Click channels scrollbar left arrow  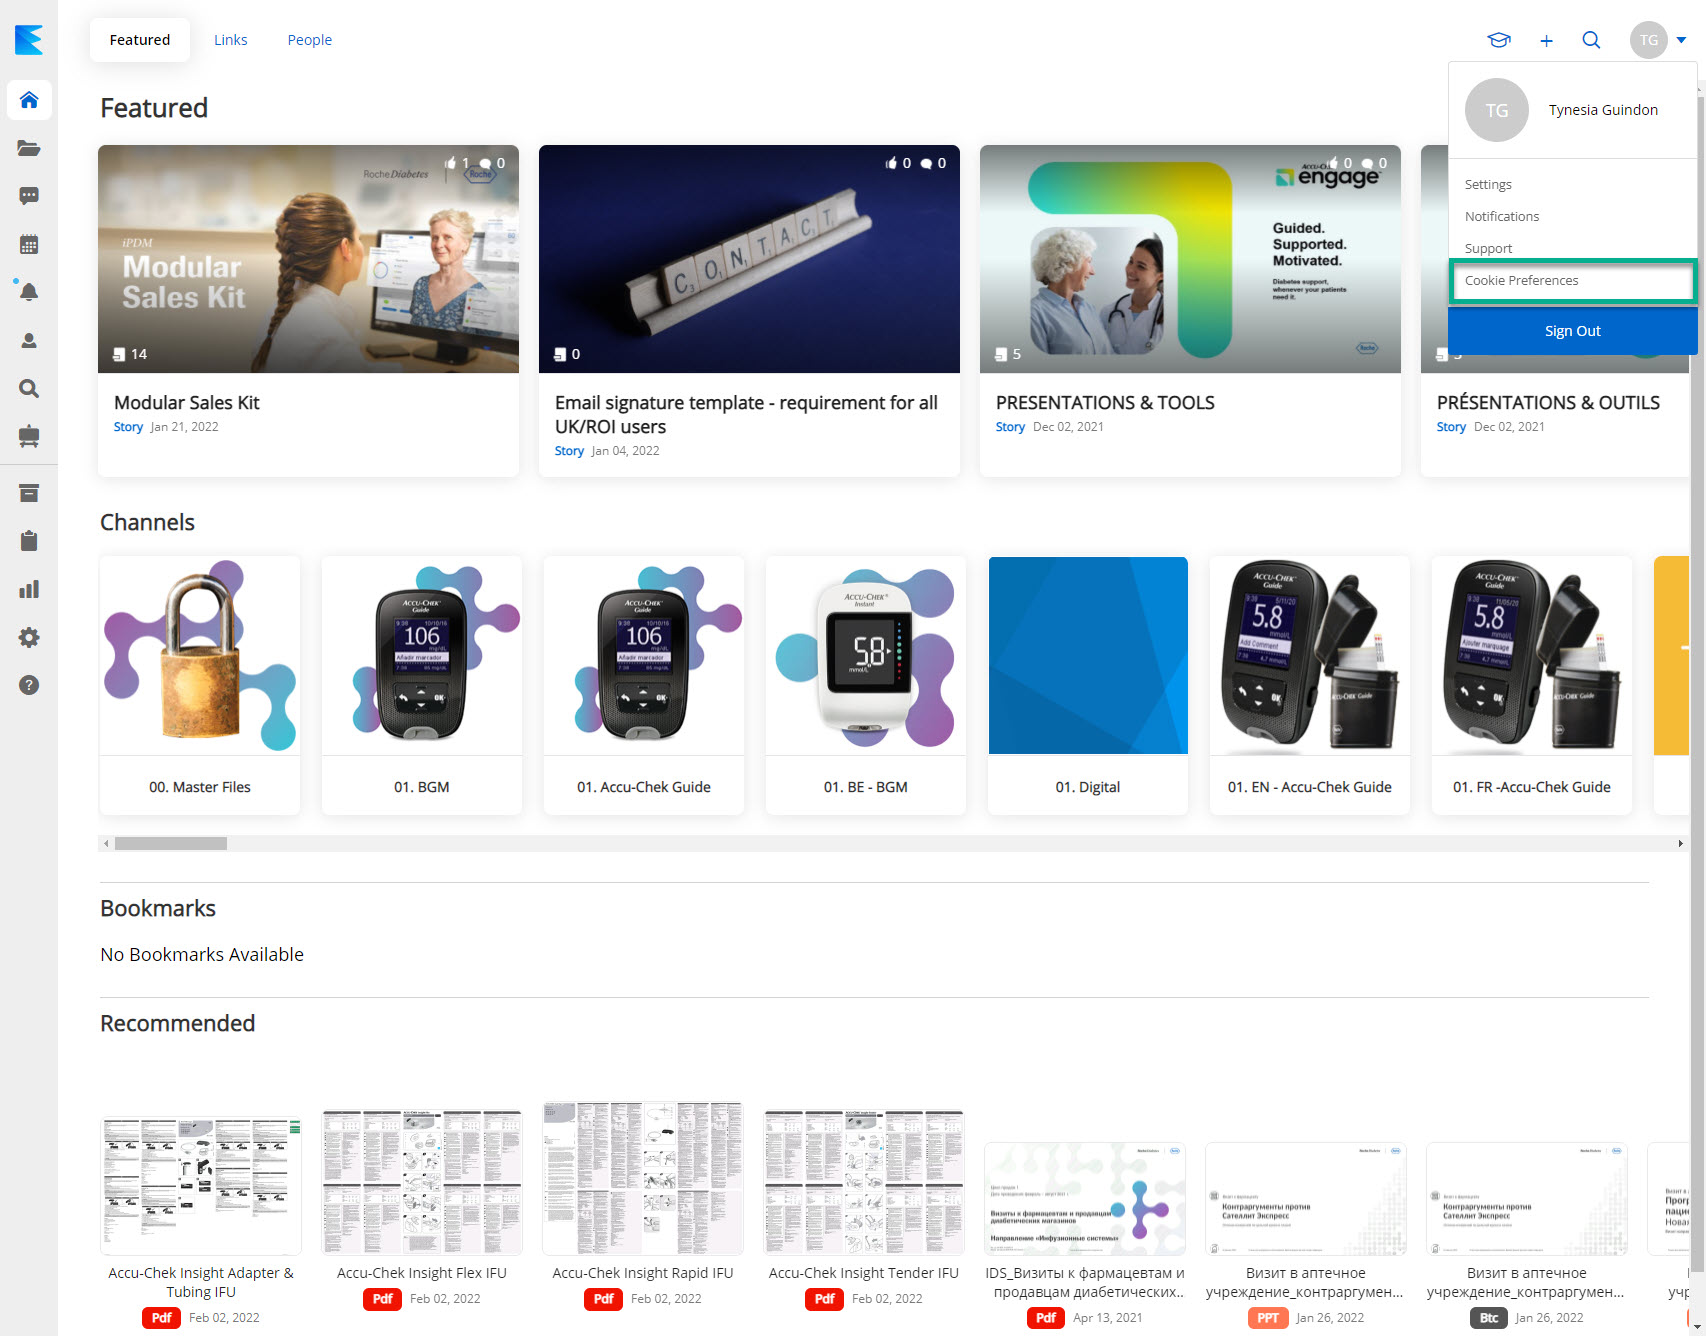click(x=107, y=843)
